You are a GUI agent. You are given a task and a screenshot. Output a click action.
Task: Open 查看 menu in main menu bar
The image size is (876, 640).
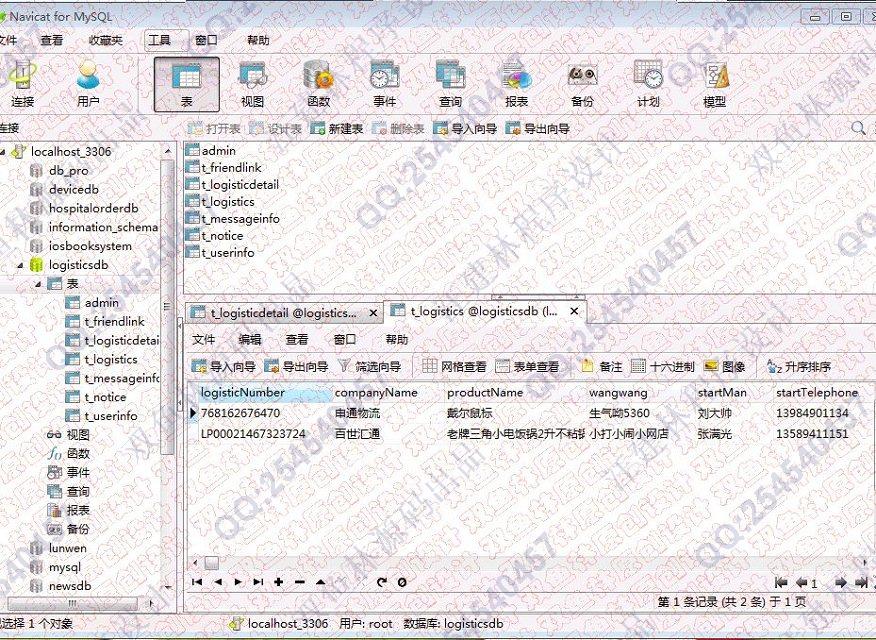(52, 40)
